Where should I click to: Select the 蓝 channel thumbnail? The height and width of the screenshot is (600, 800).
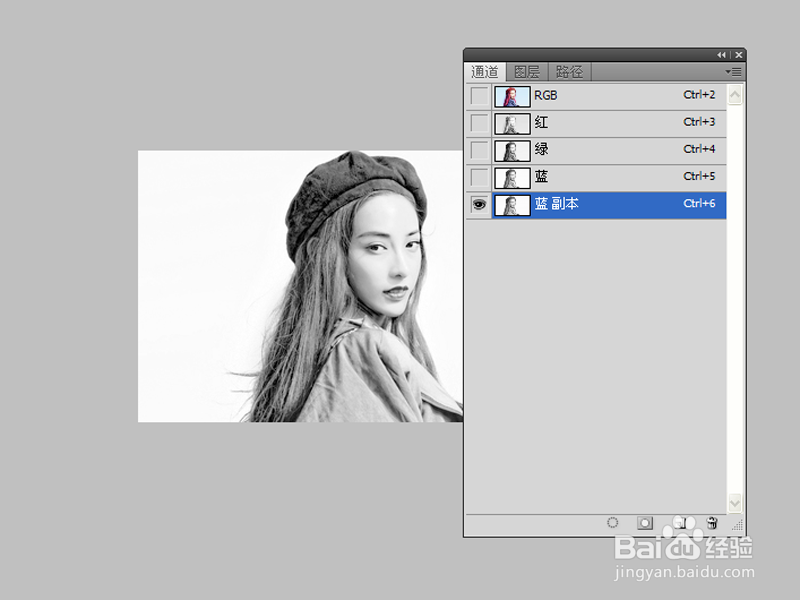pos(512,178)
